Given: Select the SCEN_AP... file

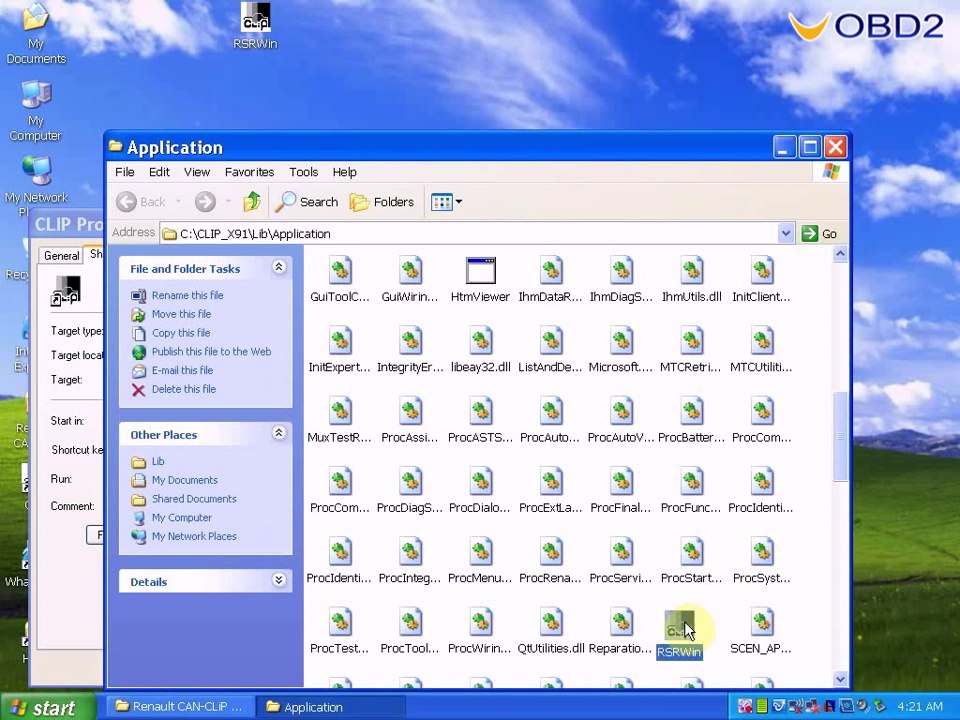Looking at the screenshot, I should coord(761,632).
